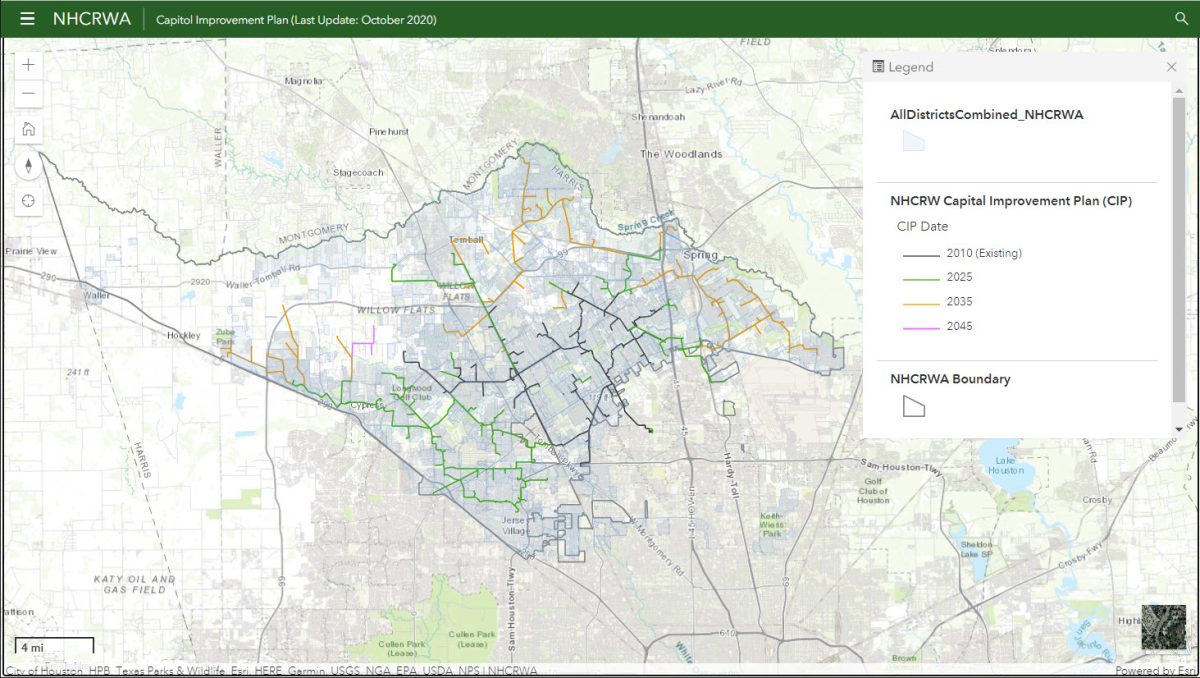
Task: Click the Legend panel header icon
Action: pyautogui.click(x=877, y=66)
